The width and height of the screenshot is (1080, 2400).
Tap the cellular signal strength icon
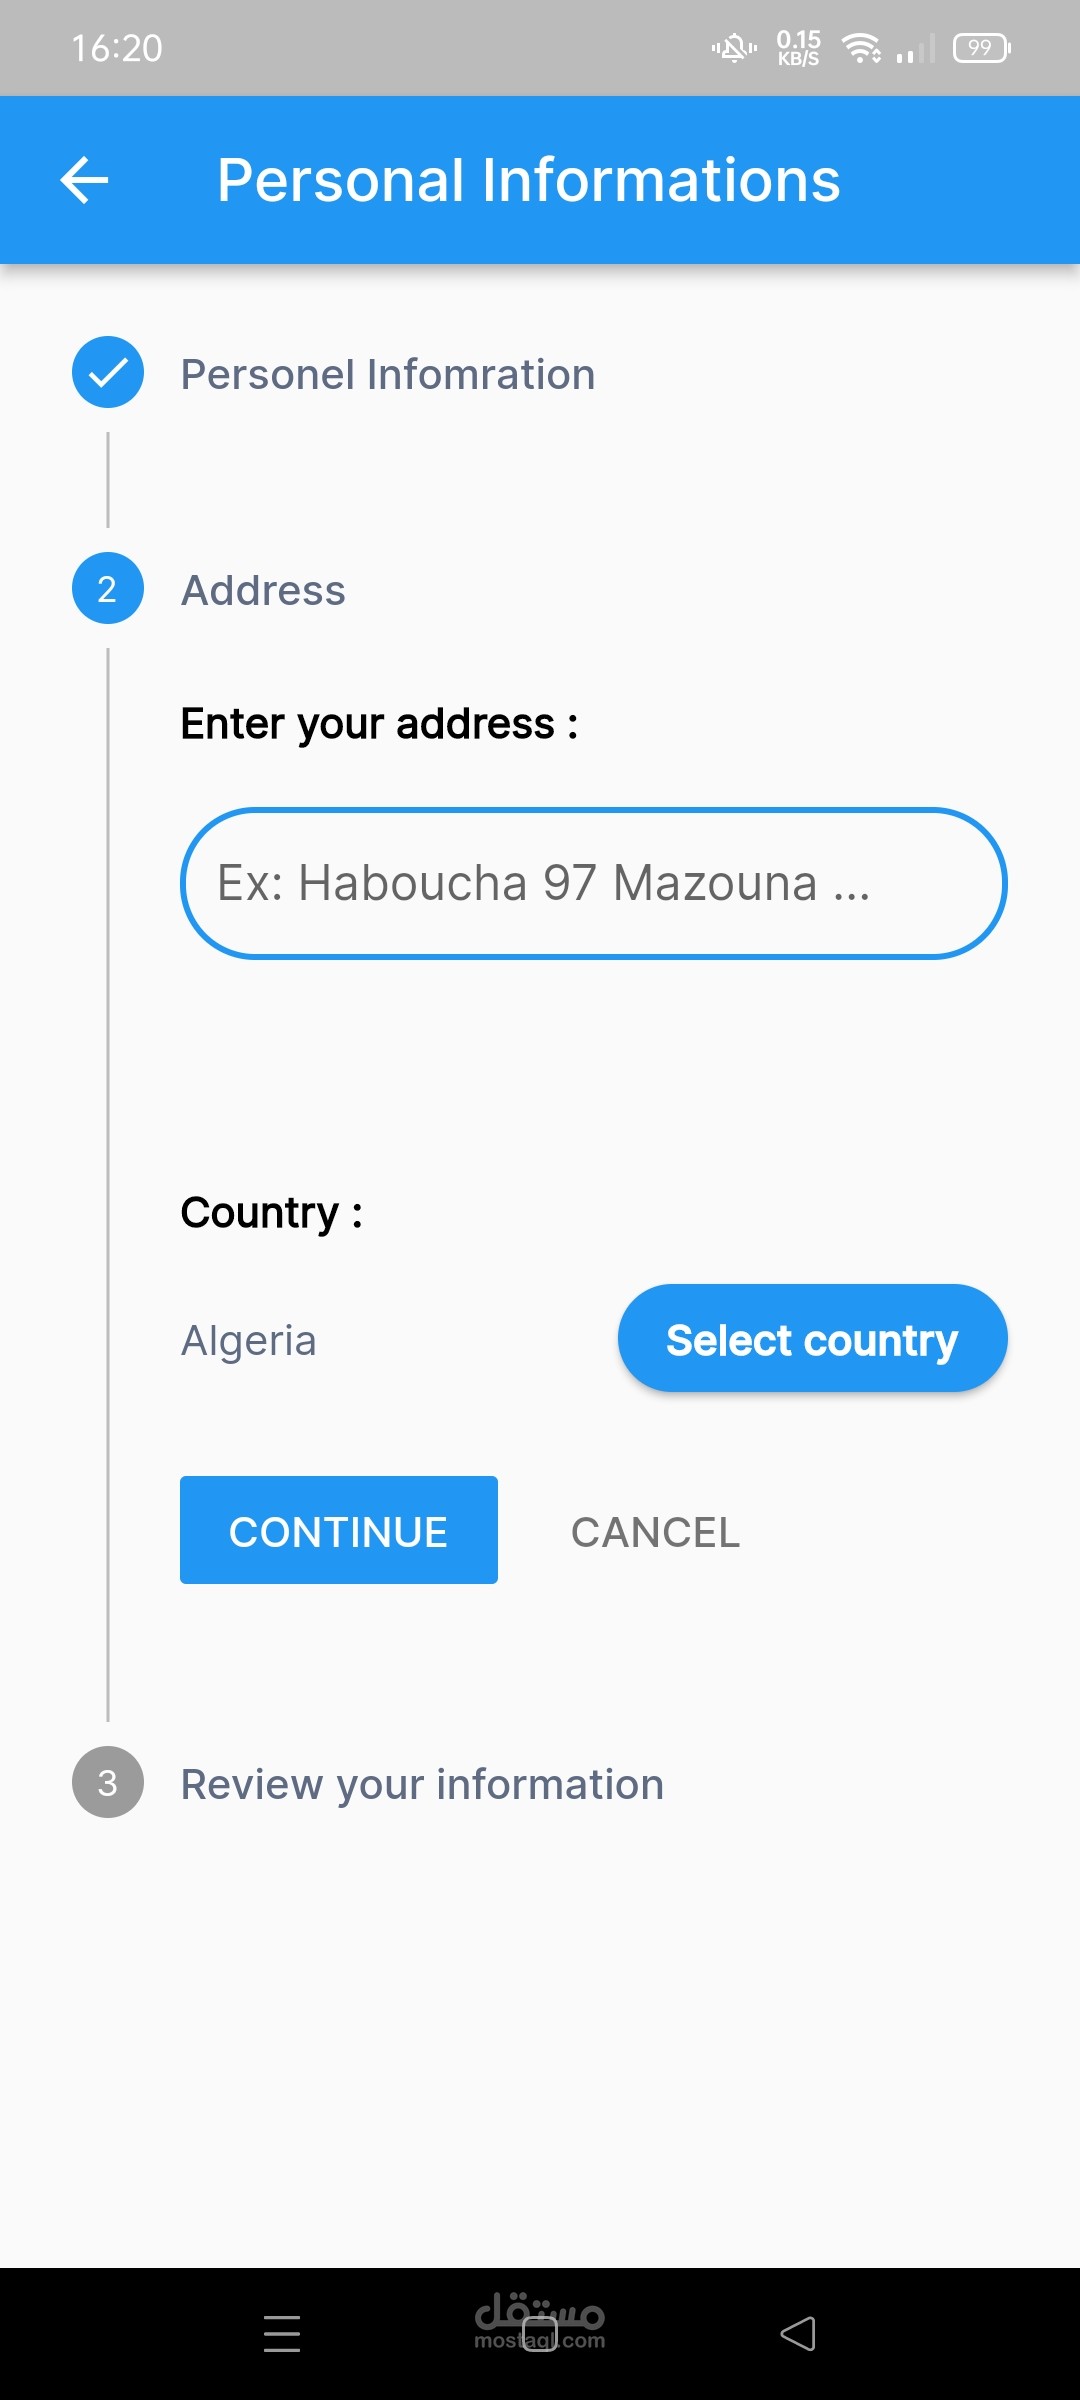click(x=916, y=48)
